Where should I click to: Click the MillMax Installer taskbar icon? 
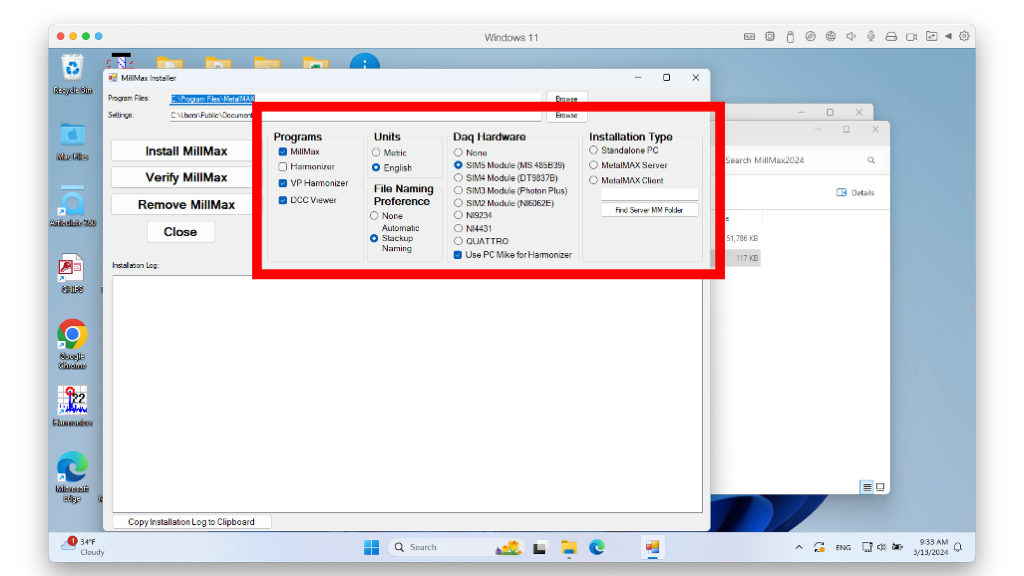coord(652,547)
